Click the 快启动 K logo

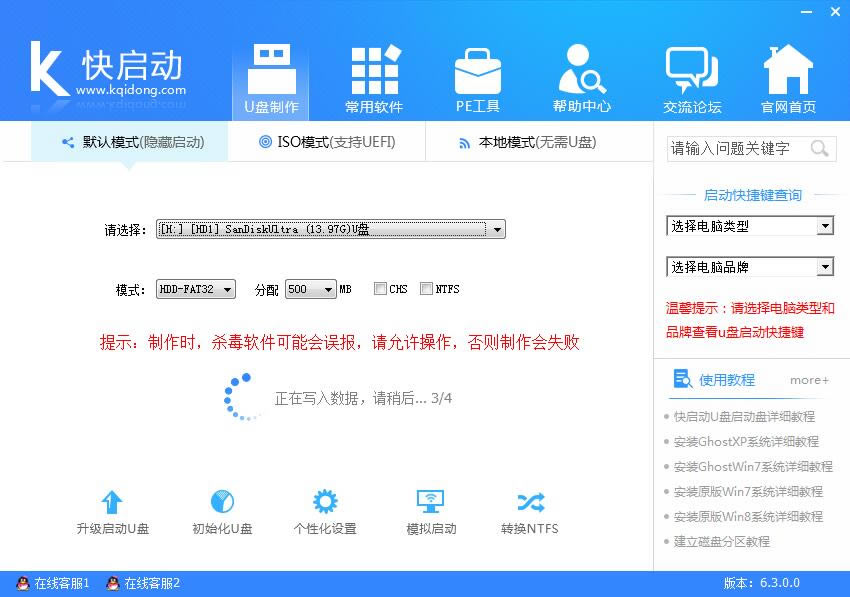(50, 69)
